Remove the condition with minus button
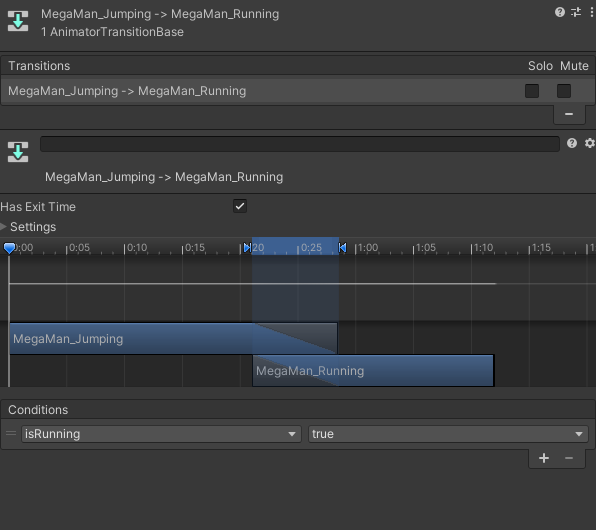Viewport: 596px width, 530px height. [x=569, y=458]
